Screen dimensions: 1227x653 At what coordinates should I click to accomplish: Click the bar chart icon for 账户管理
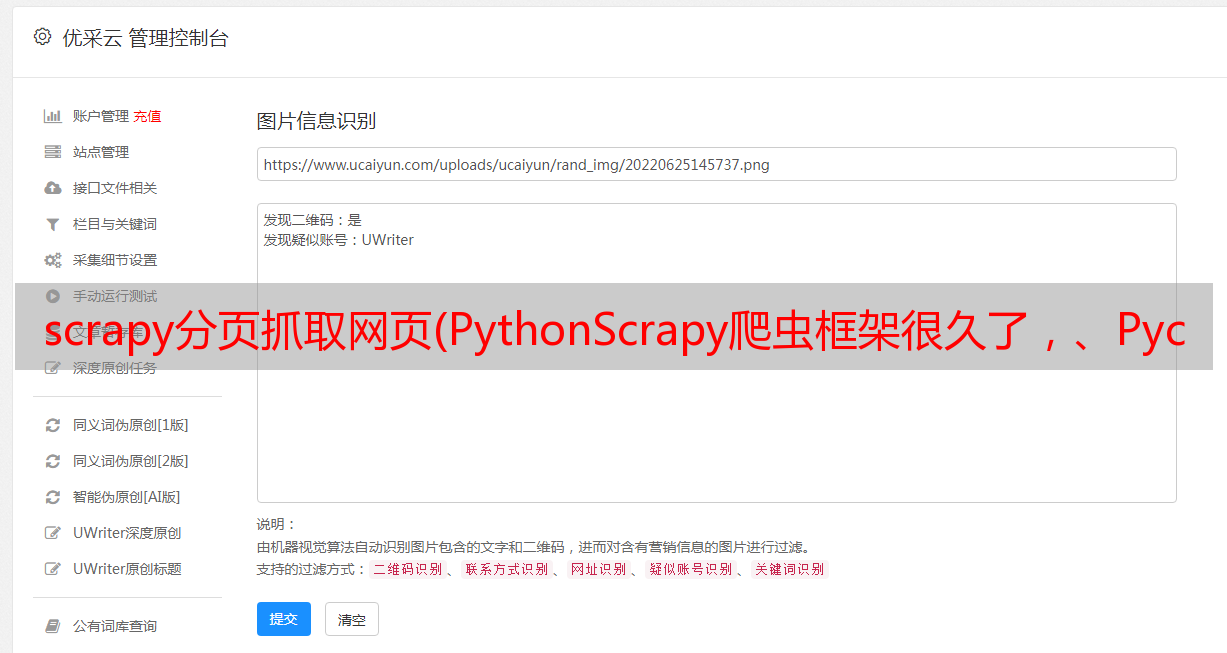click(x=53, y=116)
